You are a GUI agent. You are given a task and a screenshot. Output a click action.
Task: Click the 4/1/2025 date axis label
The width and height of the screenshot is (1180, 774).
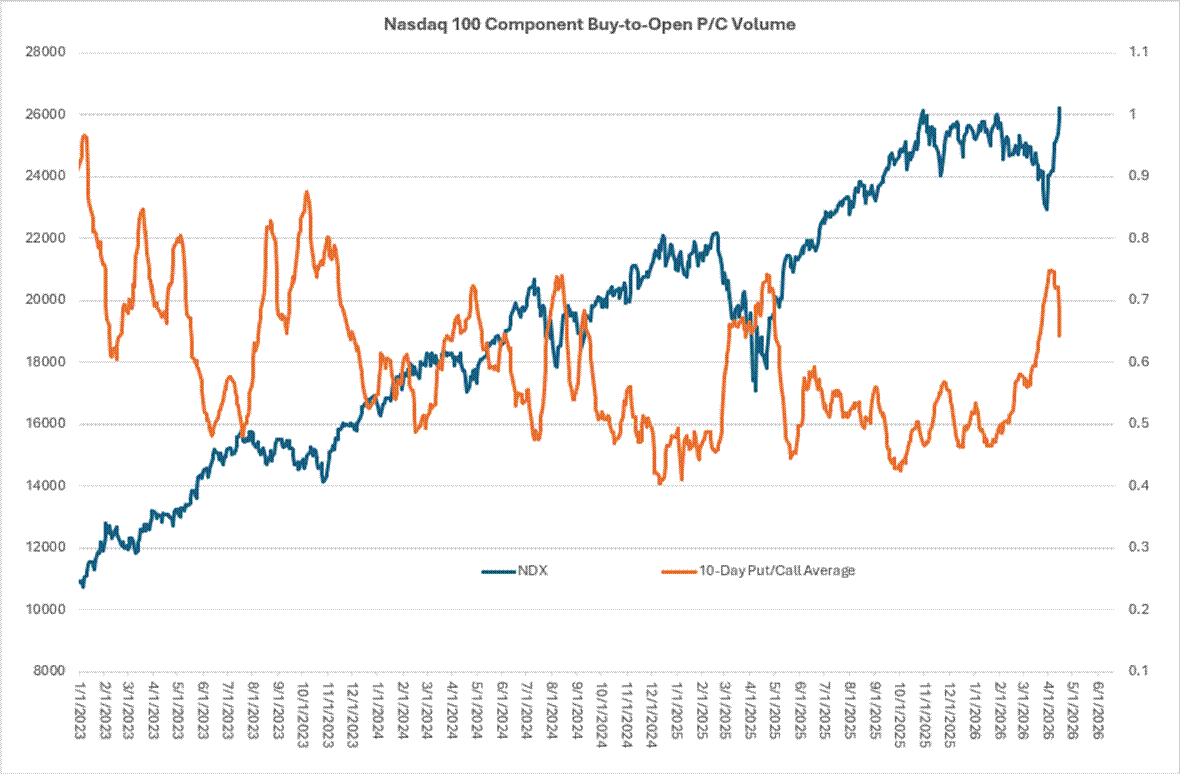(x=748, y=710)
